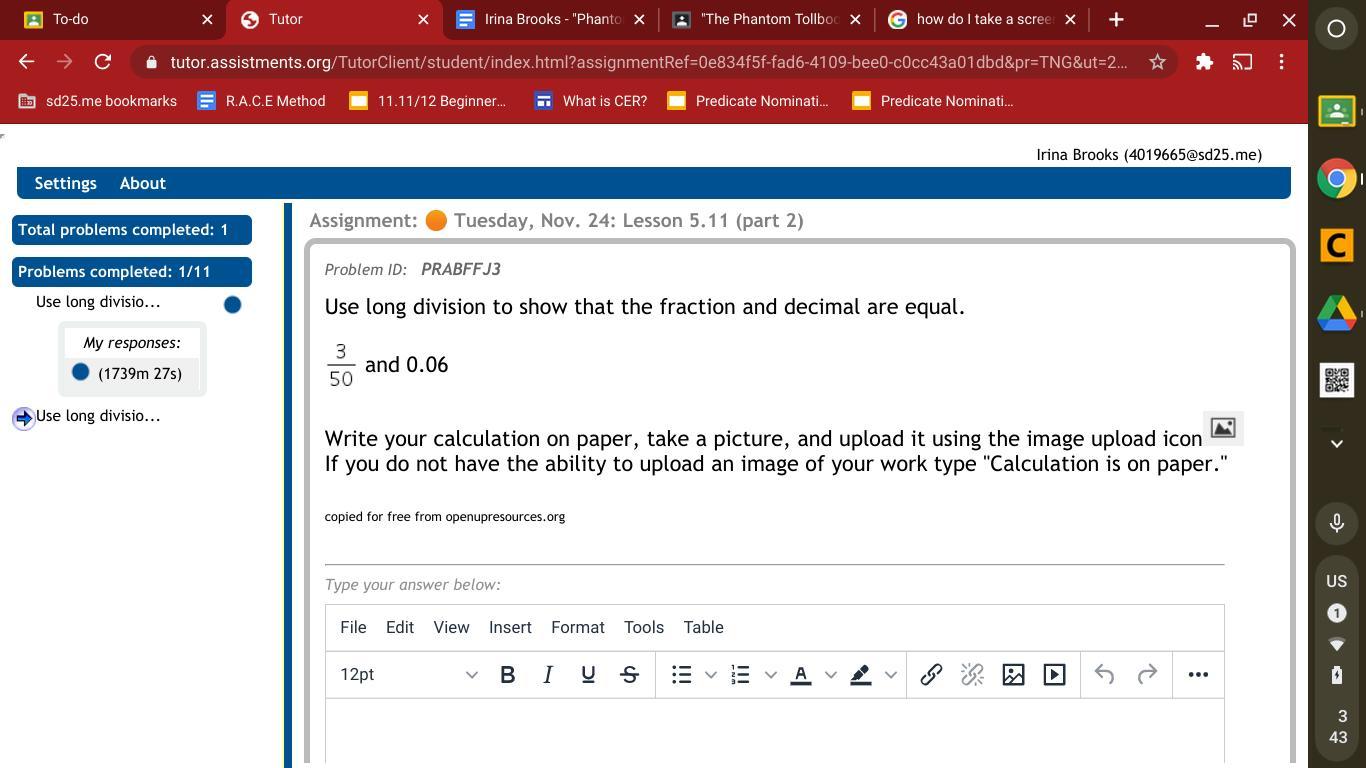Open the highlight color picker dropdown arrow
The height and width of the screenshot is (768, 1366).
click(890, 675)
